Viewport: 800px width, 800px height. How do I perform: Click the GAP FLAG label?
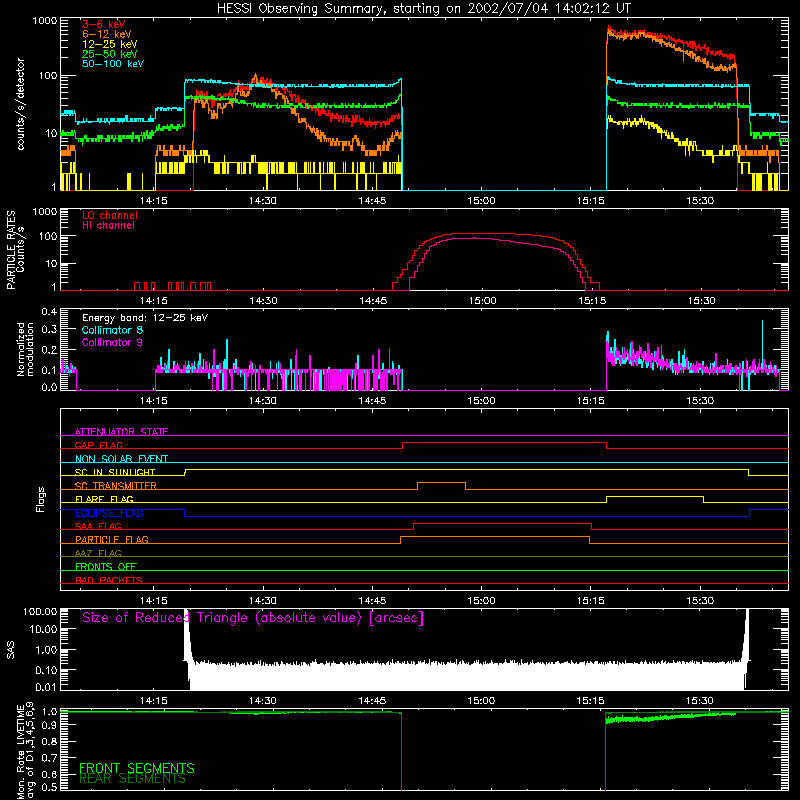(98, 445)
